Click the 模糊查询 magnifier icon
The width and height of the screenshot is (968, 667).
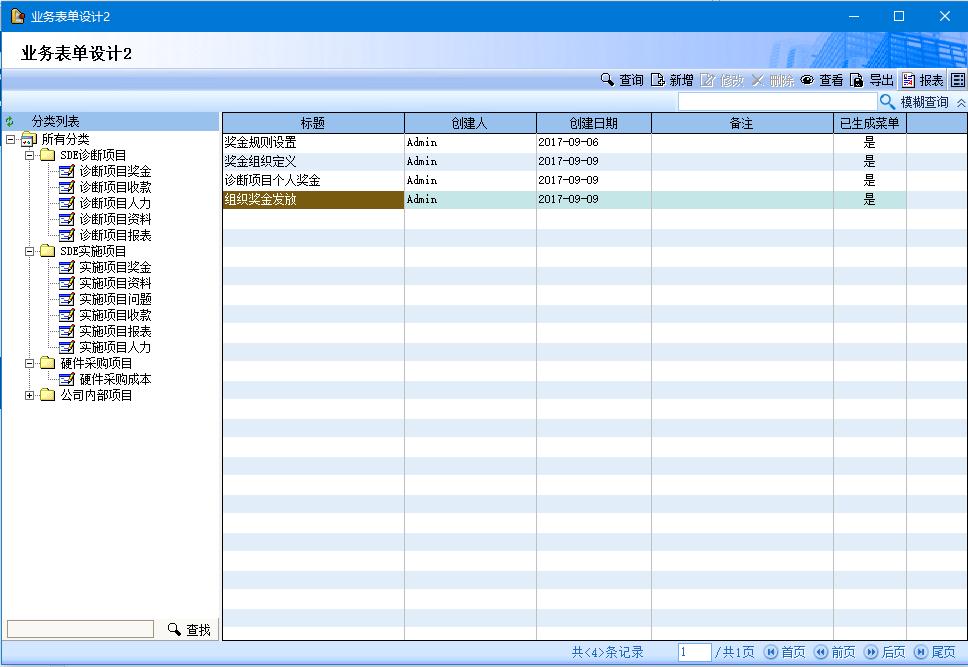click(887, 102)
